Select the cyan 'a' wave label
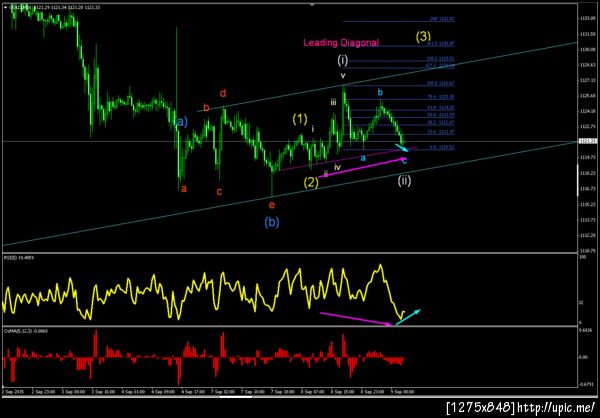 point(364,157)
